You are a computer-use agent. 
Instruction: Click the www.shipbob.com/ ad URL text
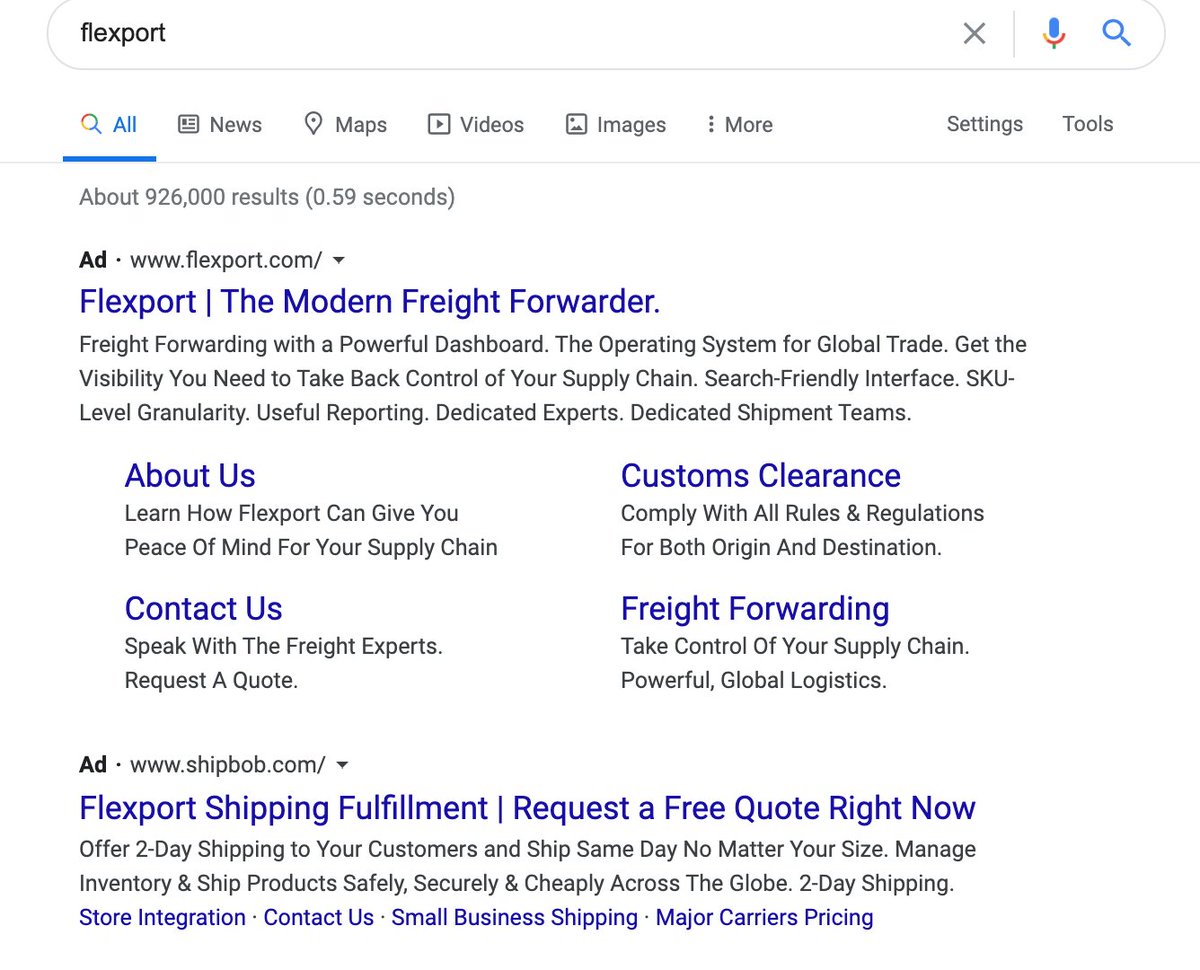[228, 765]
